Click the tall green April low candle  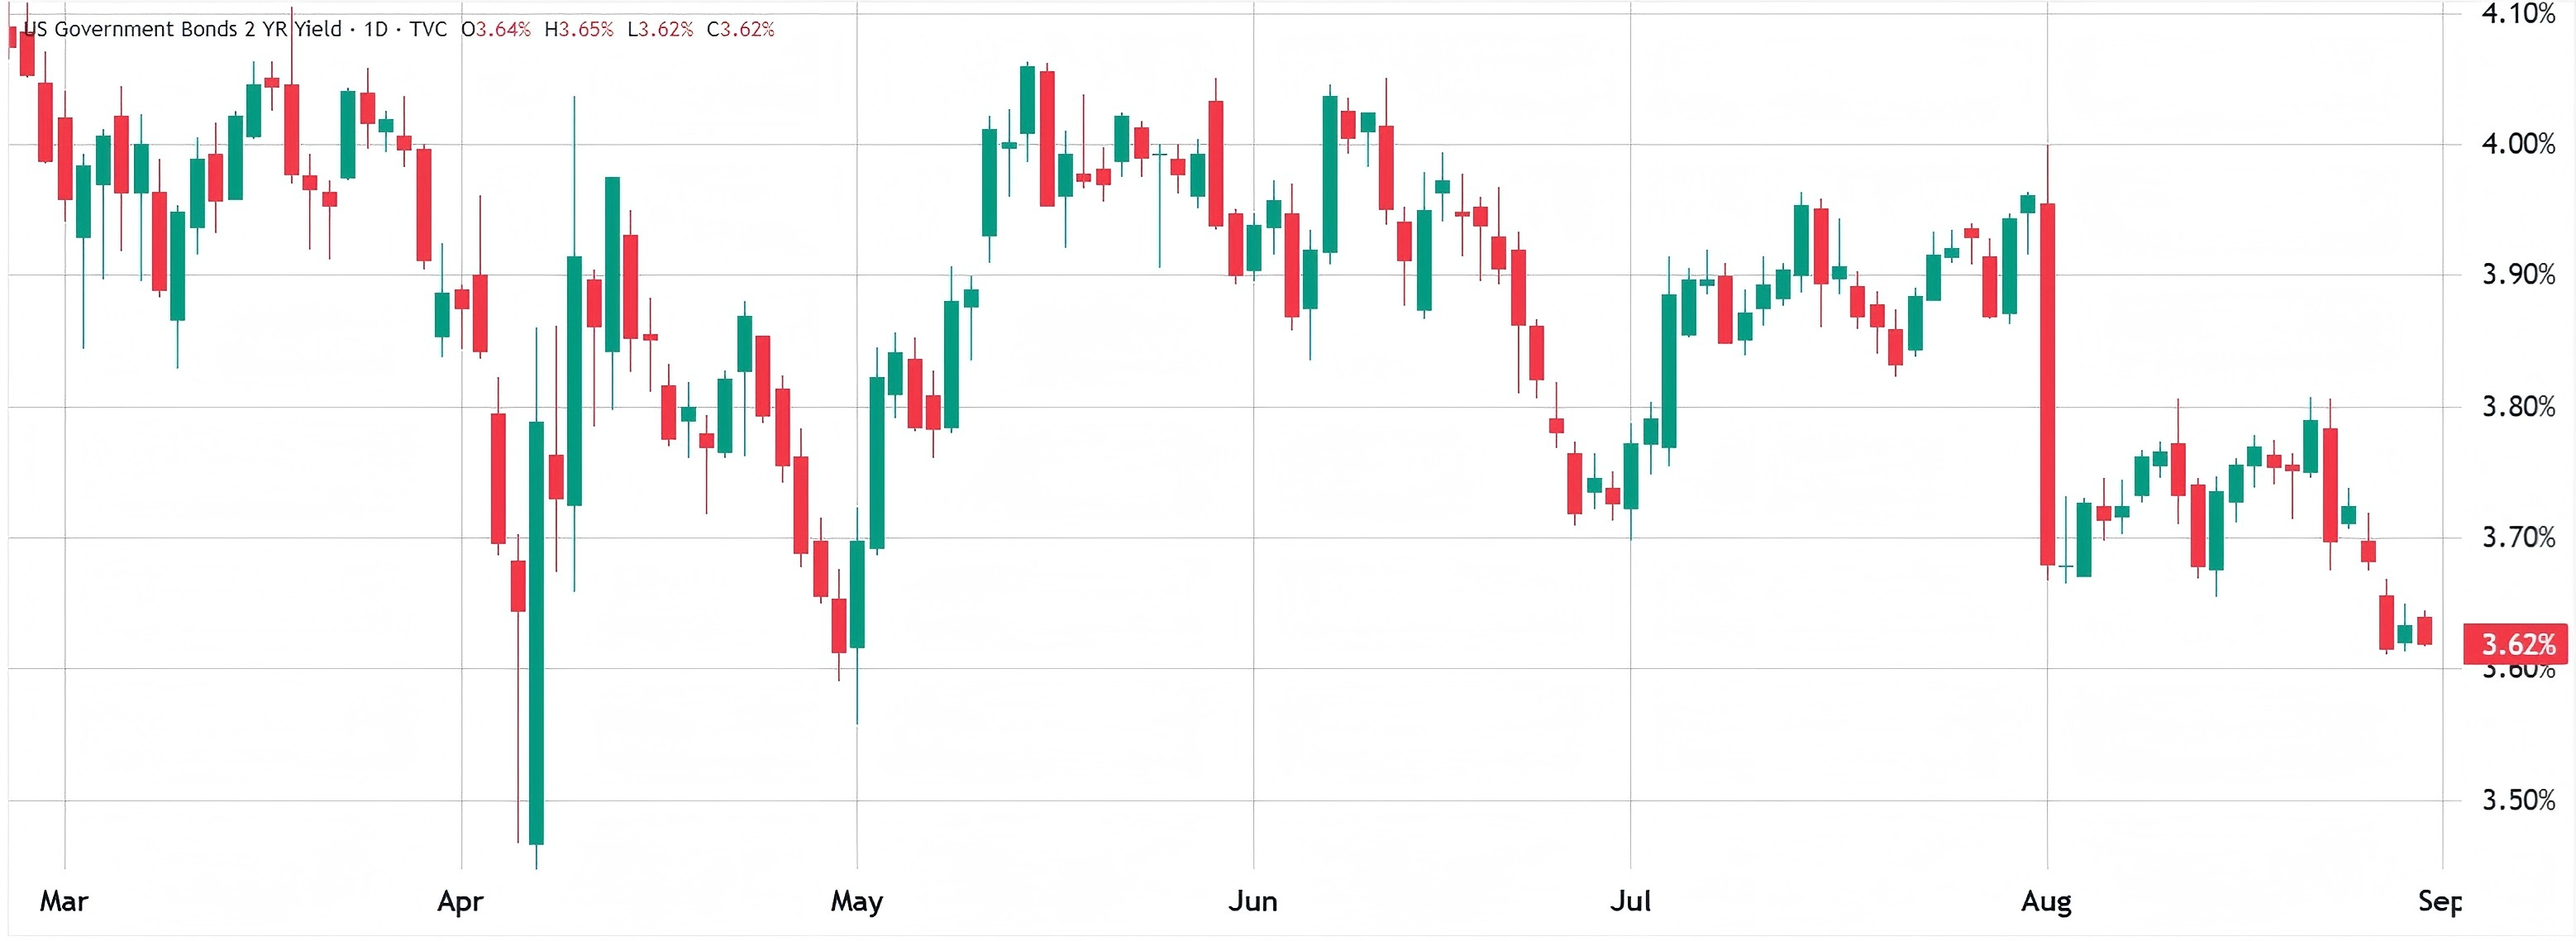point(536,632)
